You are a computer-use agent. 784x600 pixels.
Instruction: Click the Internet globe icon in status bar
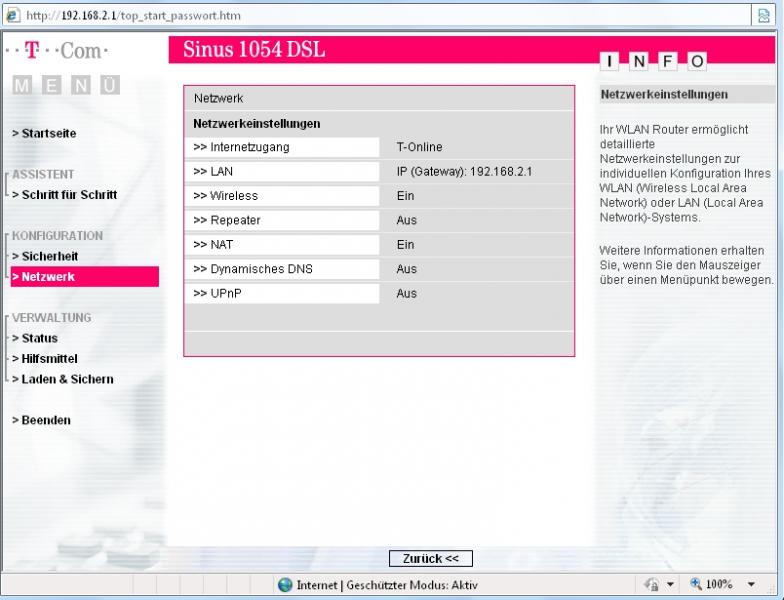click(x=285, y=584)
